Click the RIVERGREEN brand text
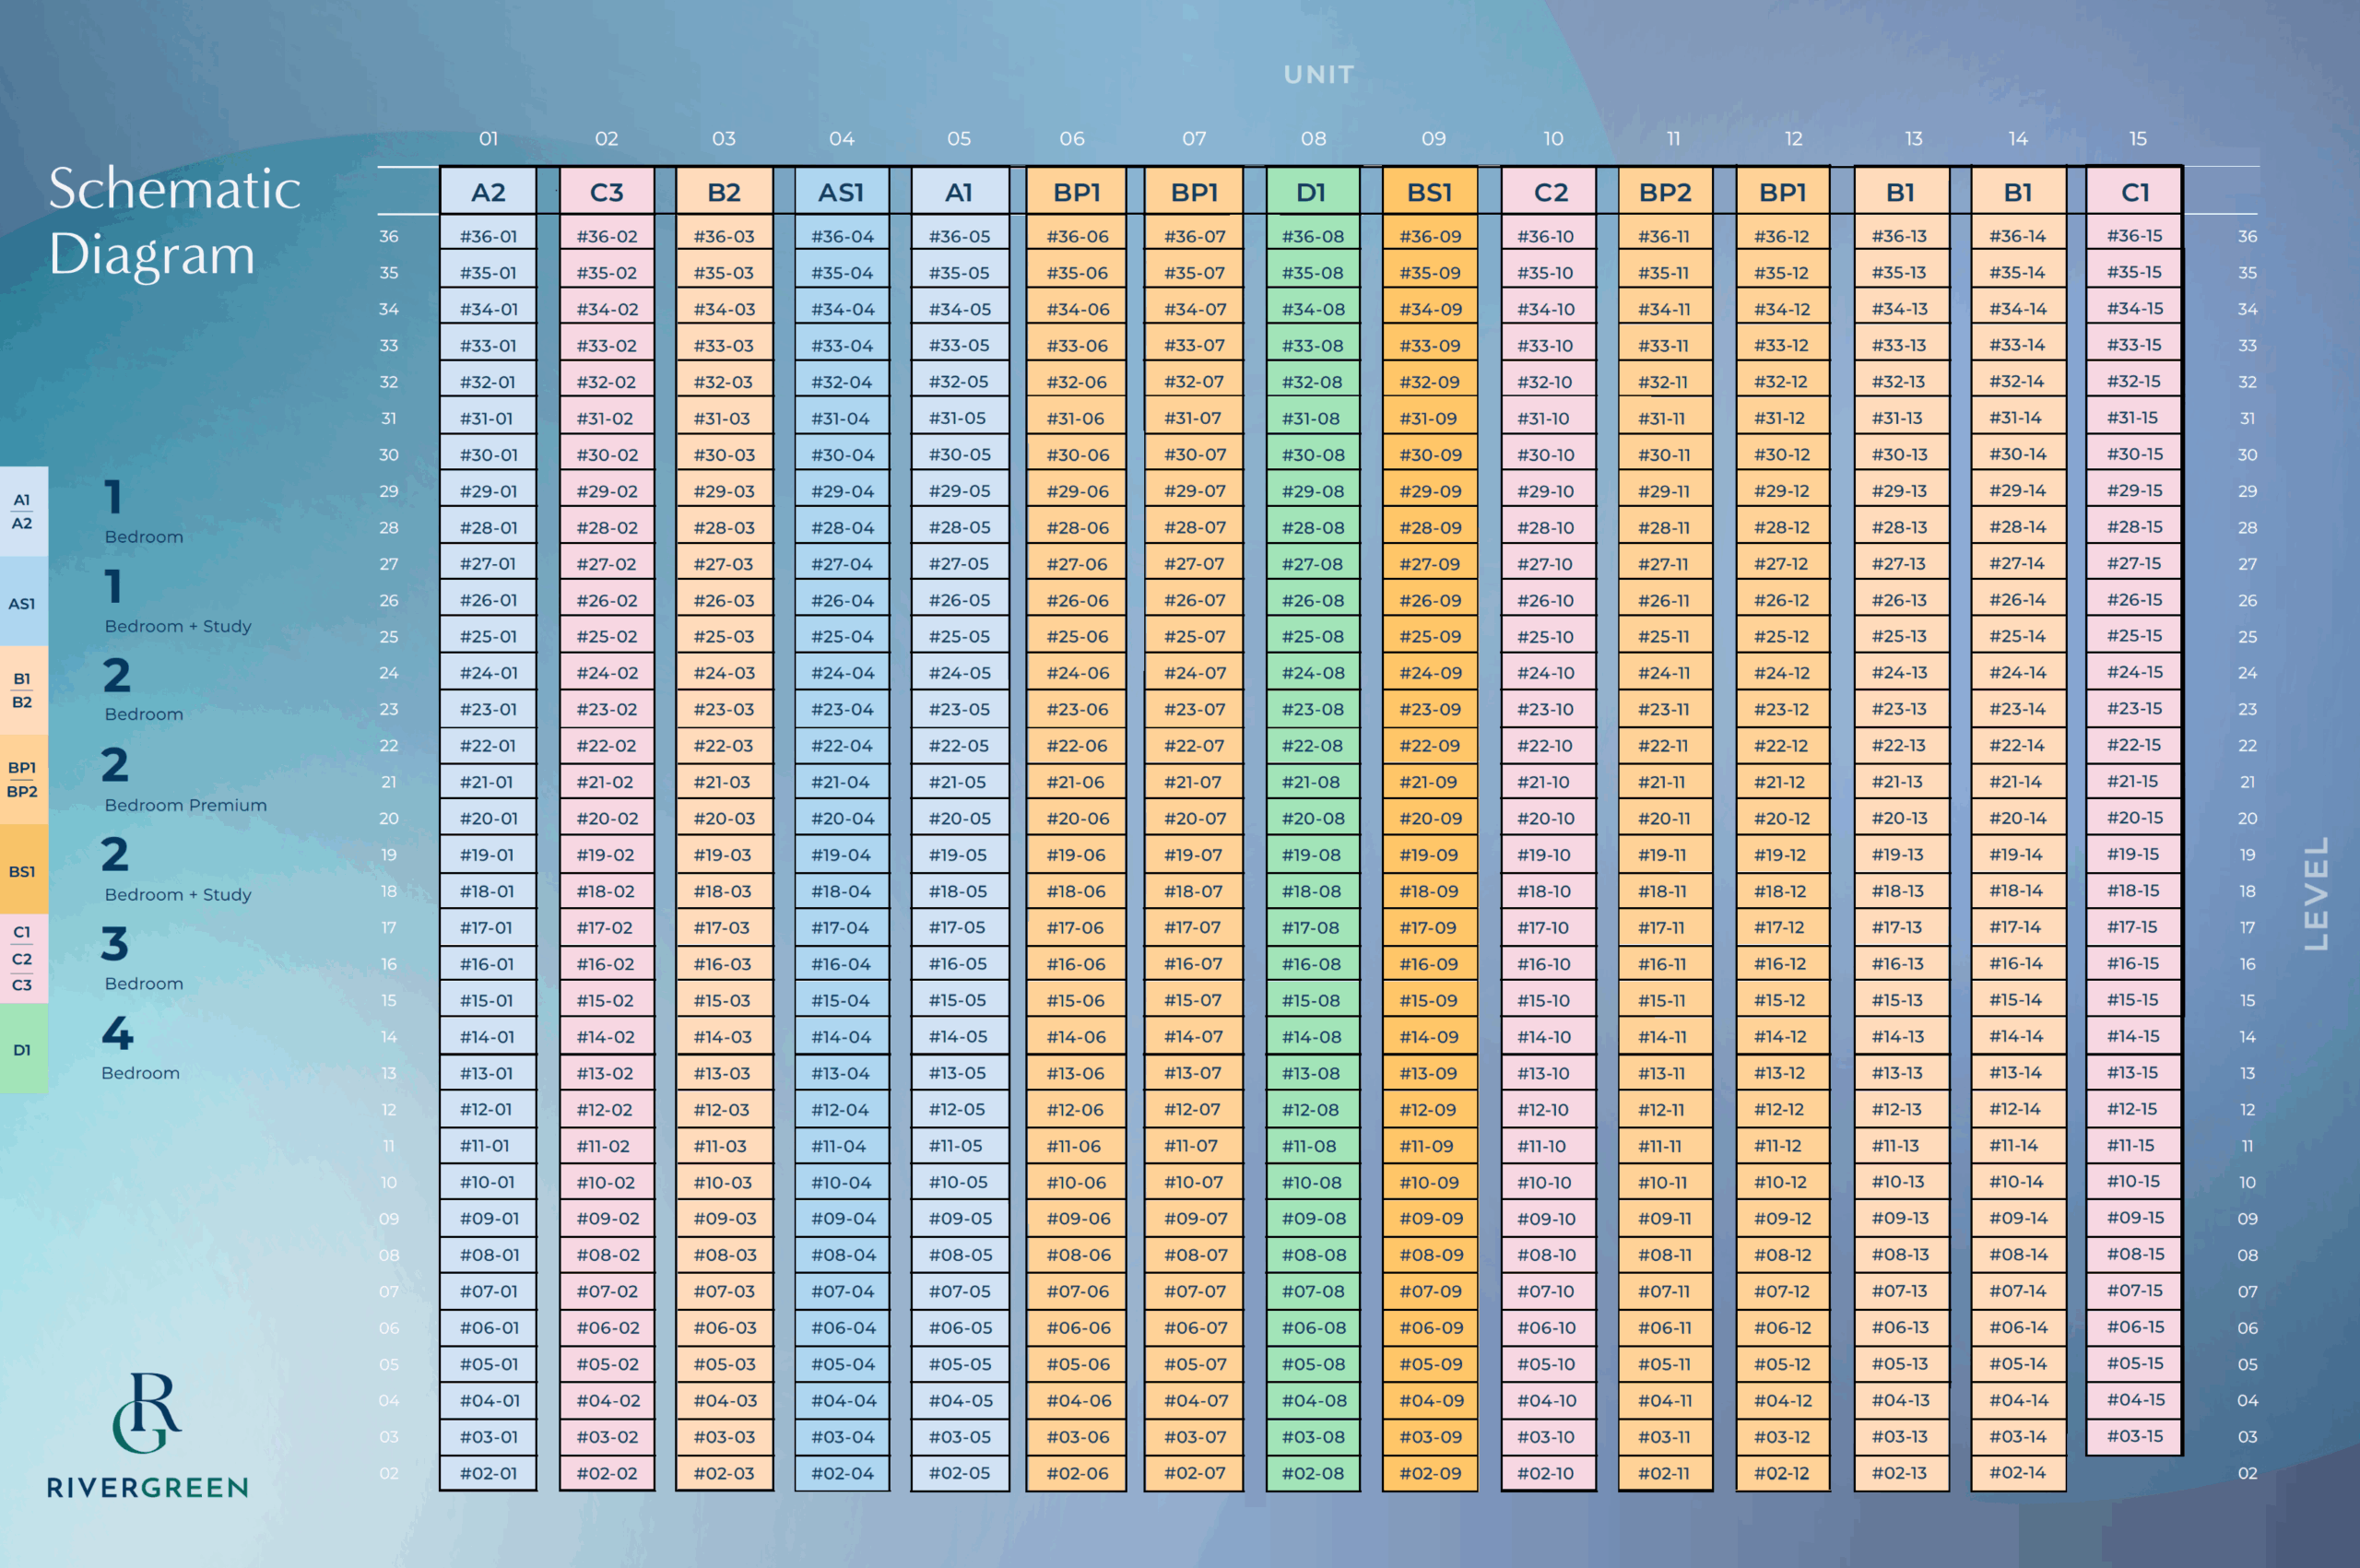 148,1487
